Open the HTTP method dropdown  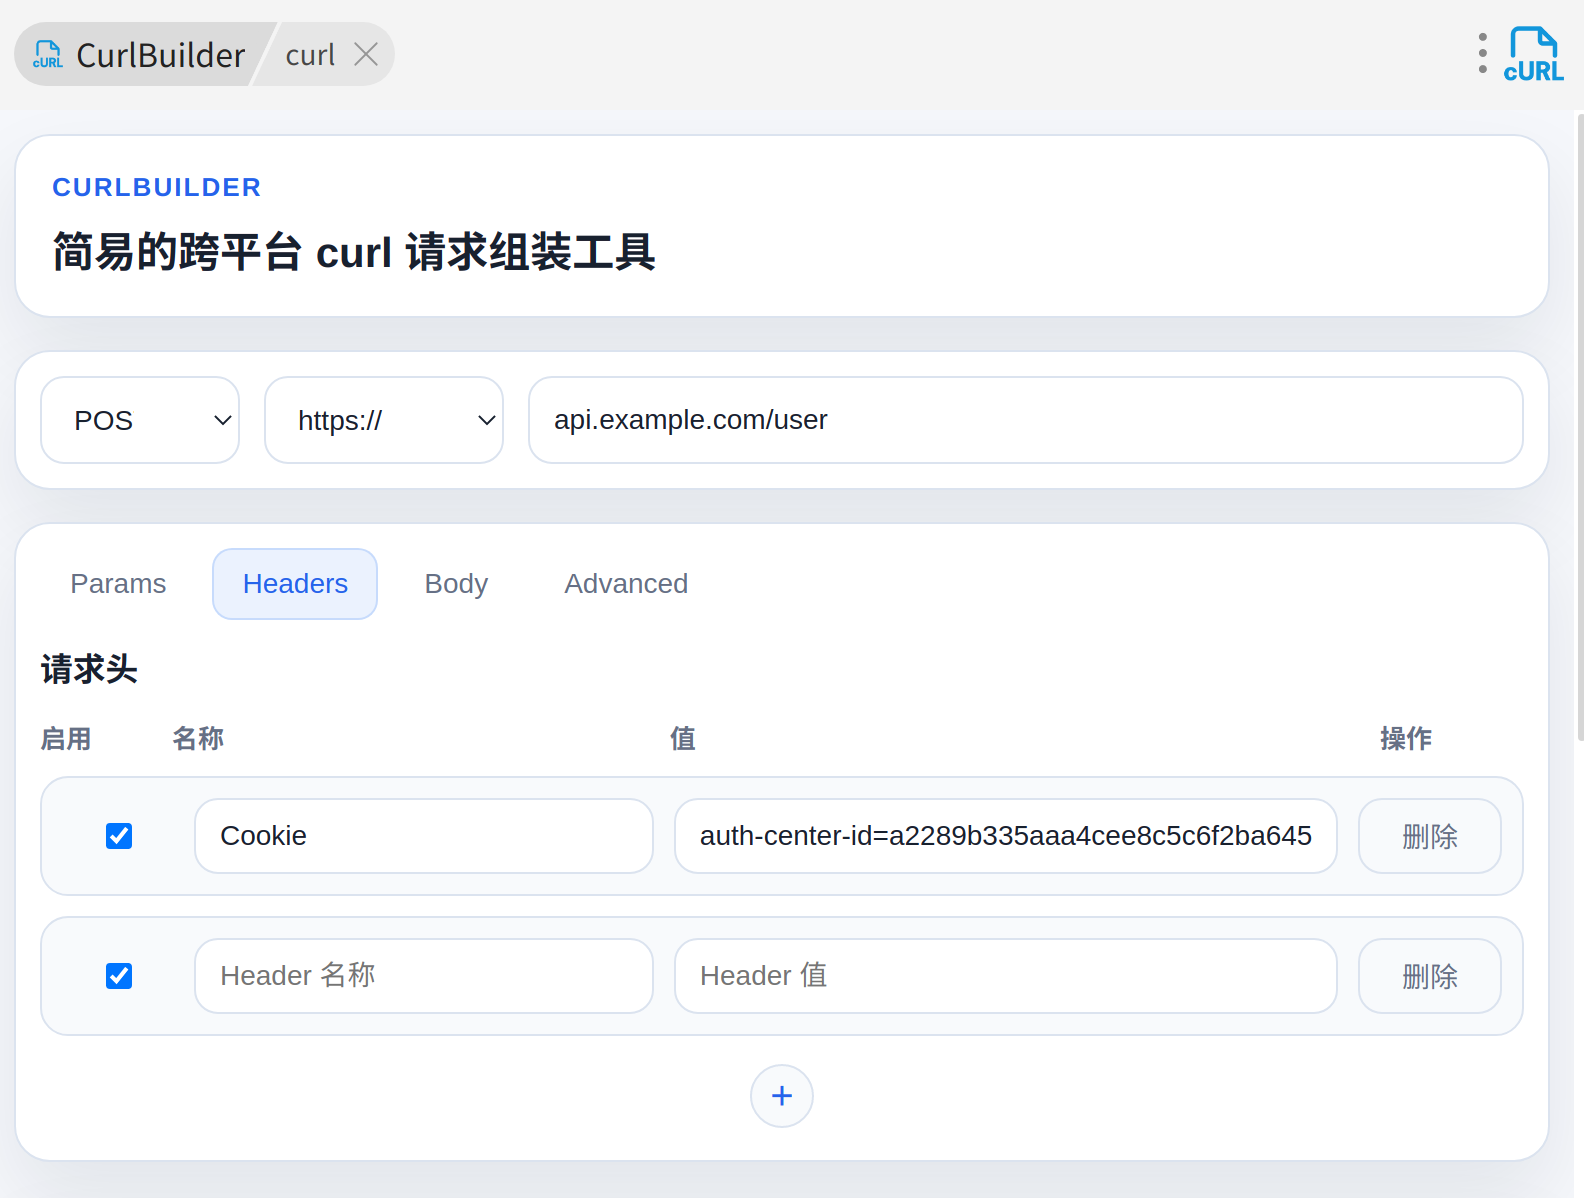pos(140,420)
